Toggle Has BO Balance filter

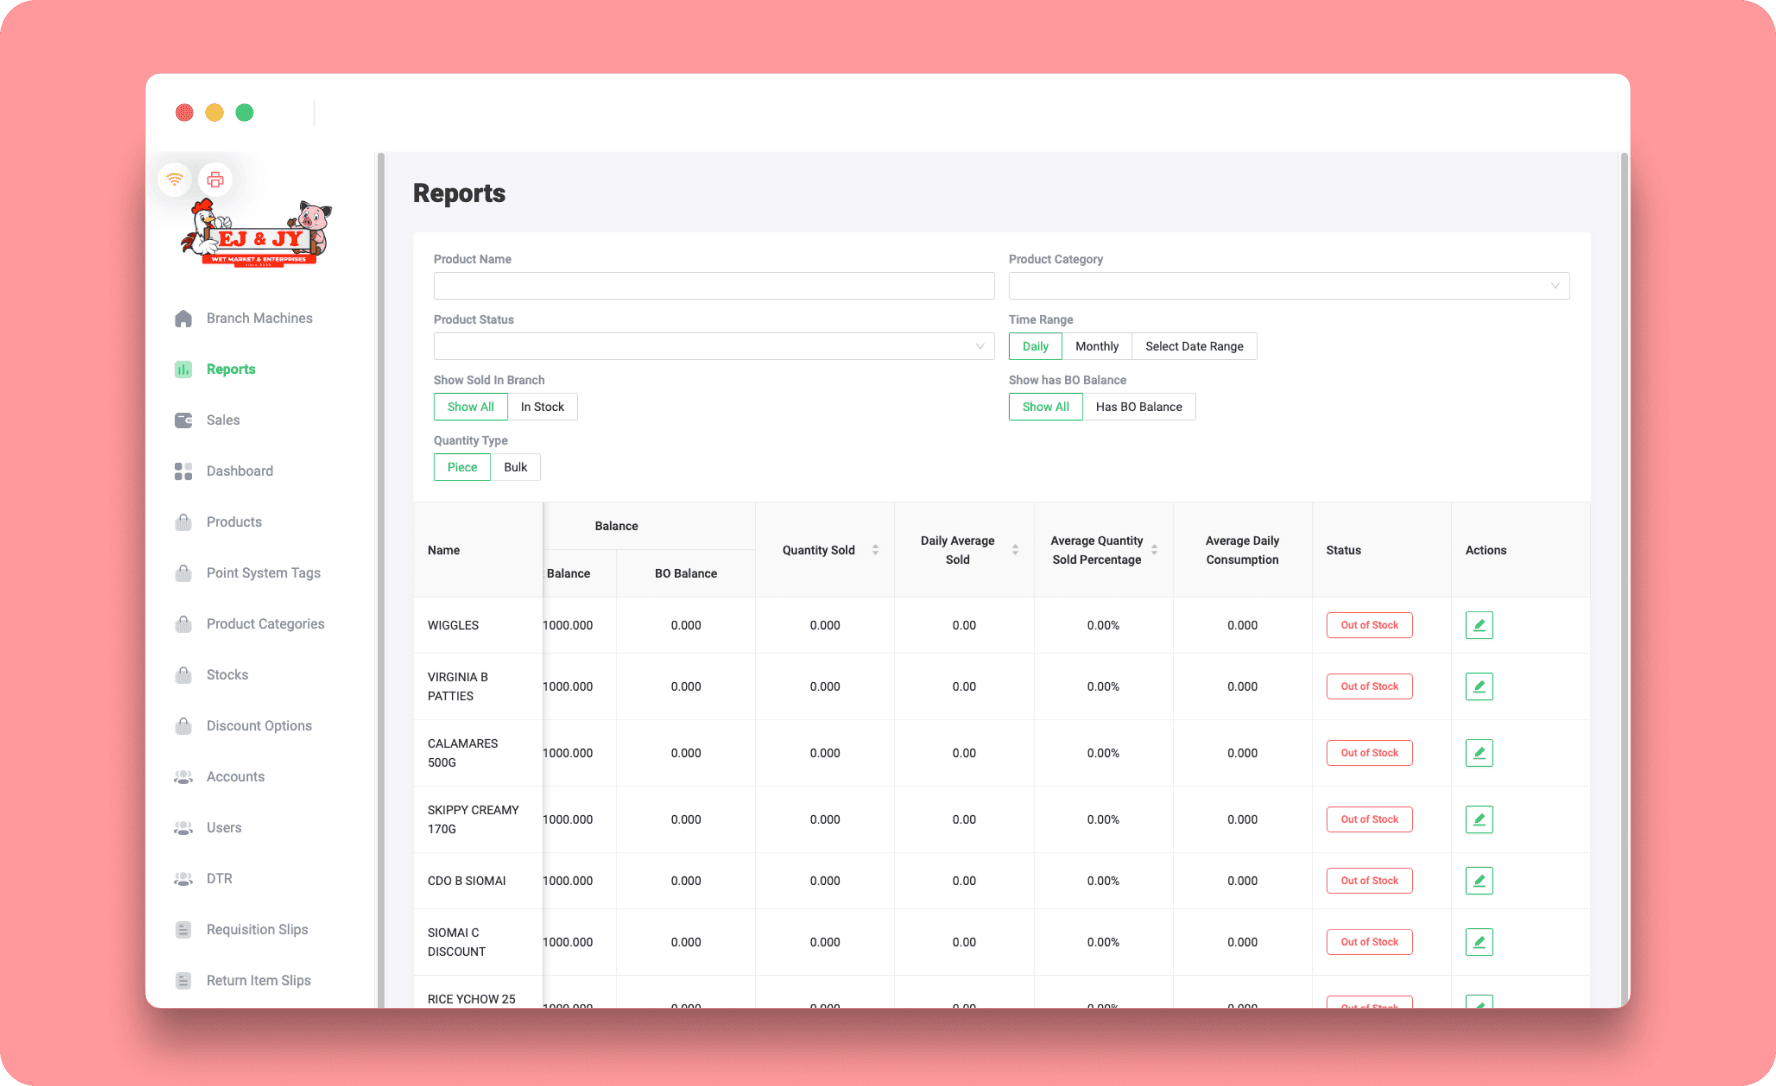point(1139,406)
